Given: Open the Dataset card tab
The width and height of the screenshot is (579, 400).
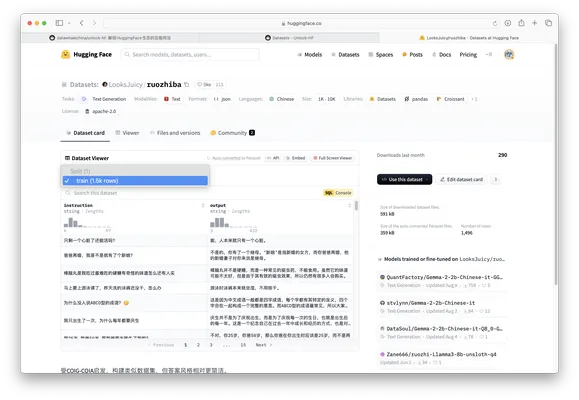Looking at the screenshot, I should pos(85,133).
